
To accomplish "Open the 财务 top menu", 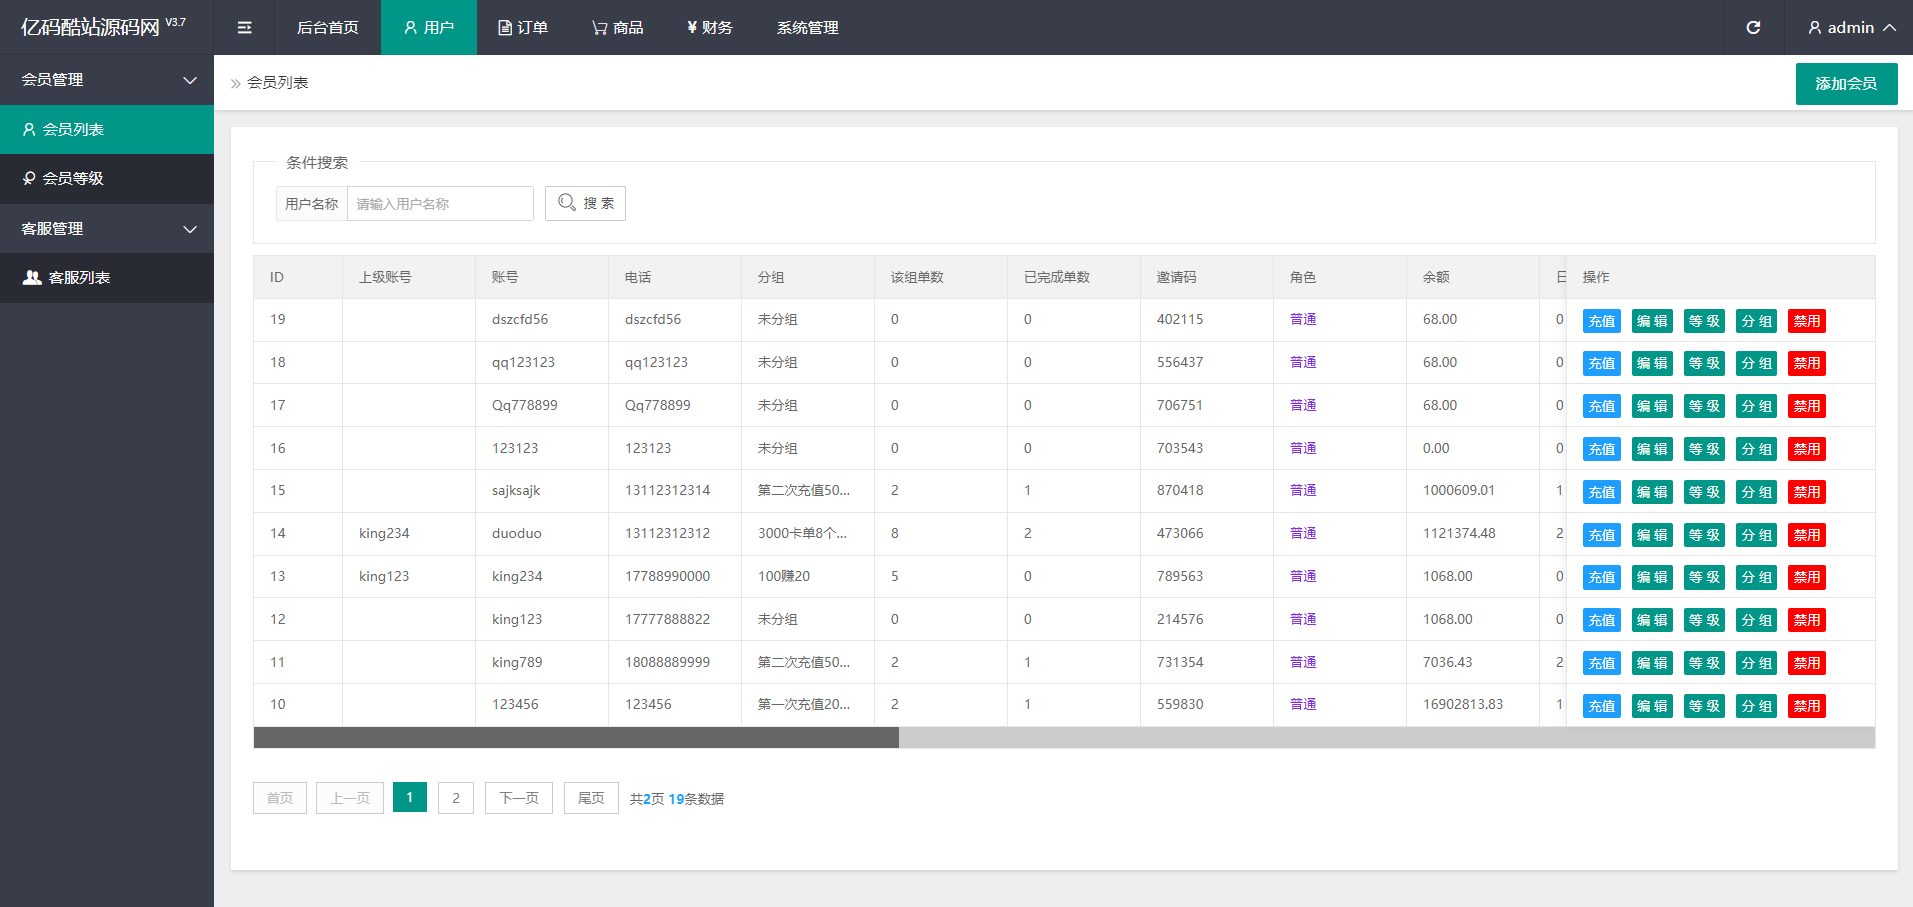I will click(710, 27).
